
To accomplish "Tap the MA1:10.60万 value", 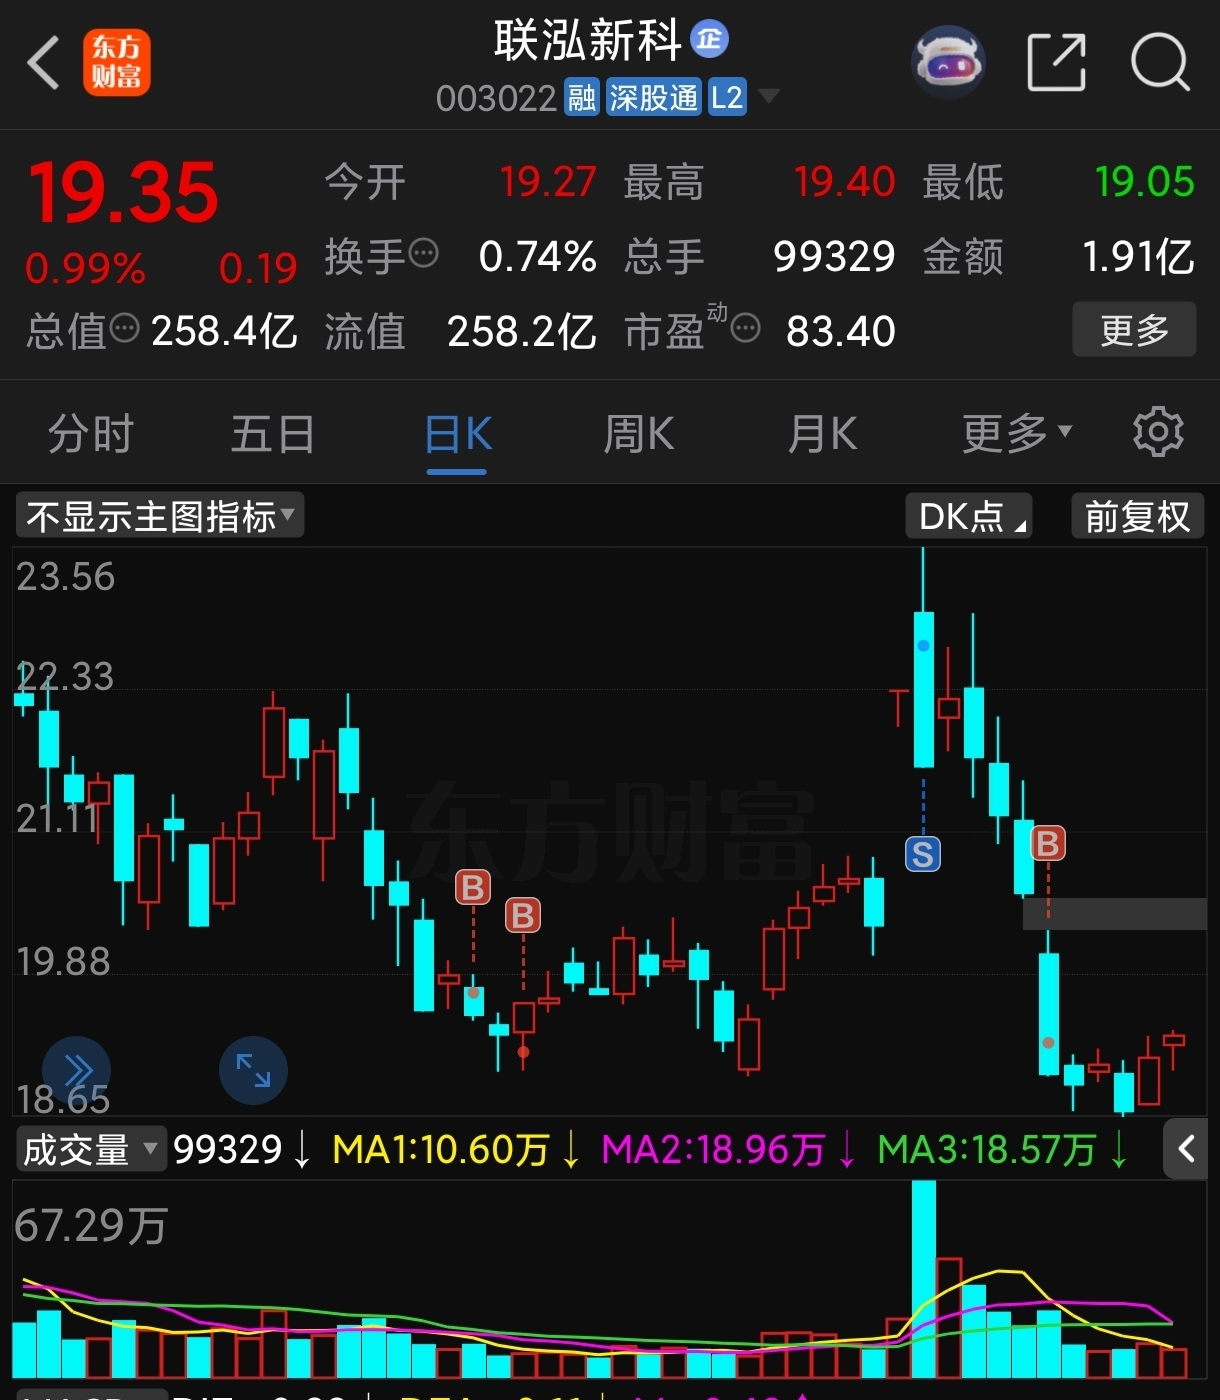I will click(x=441, y=1149).
